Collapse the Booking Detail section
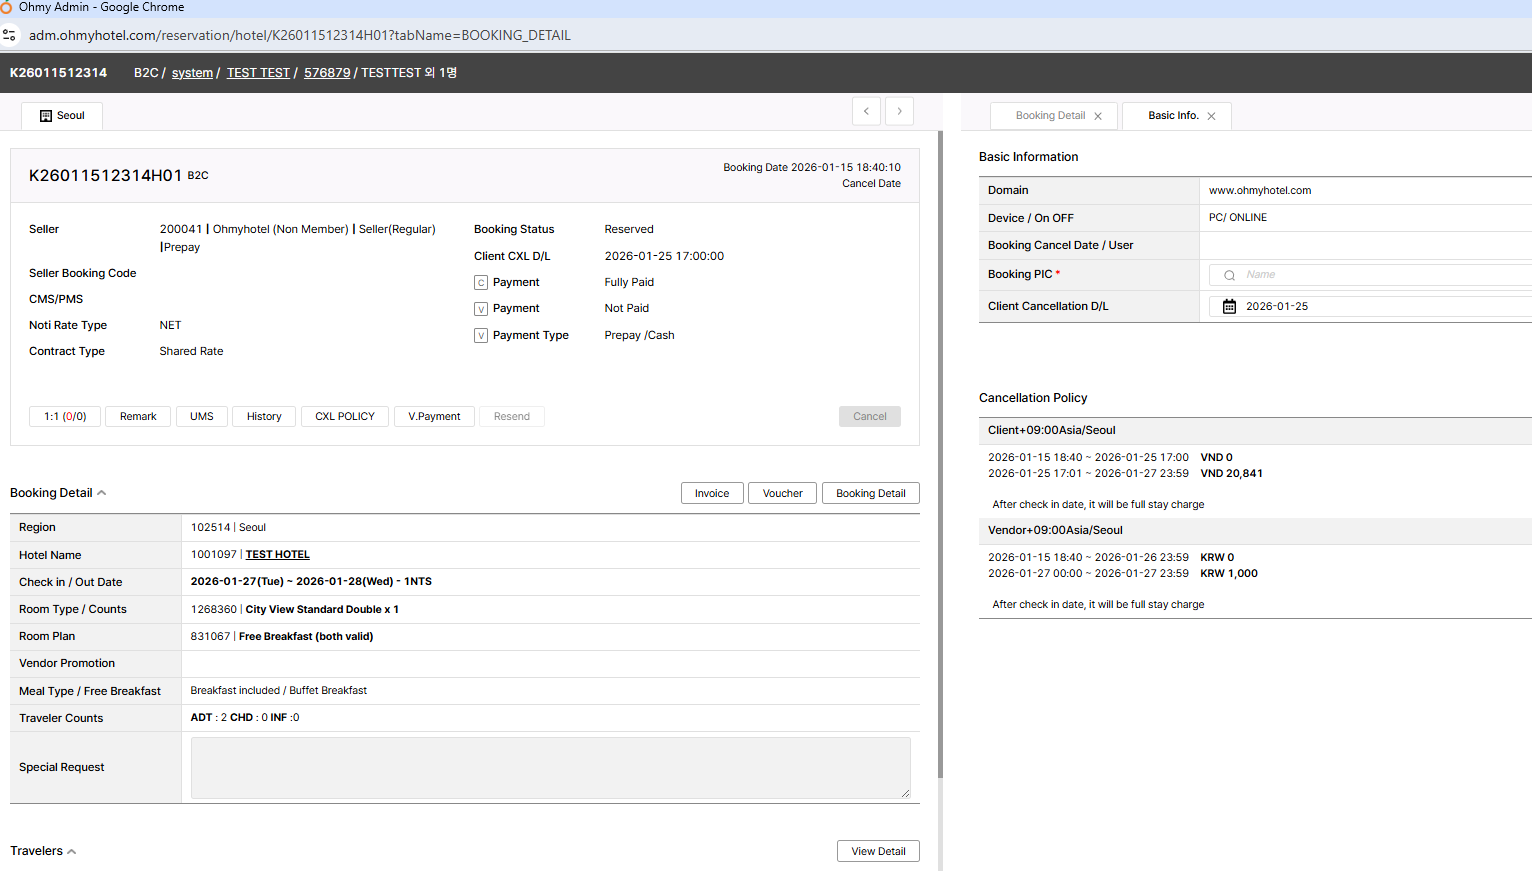This screenshot has height=871, width=1532. pyautogui.click(x=102, y=493)
